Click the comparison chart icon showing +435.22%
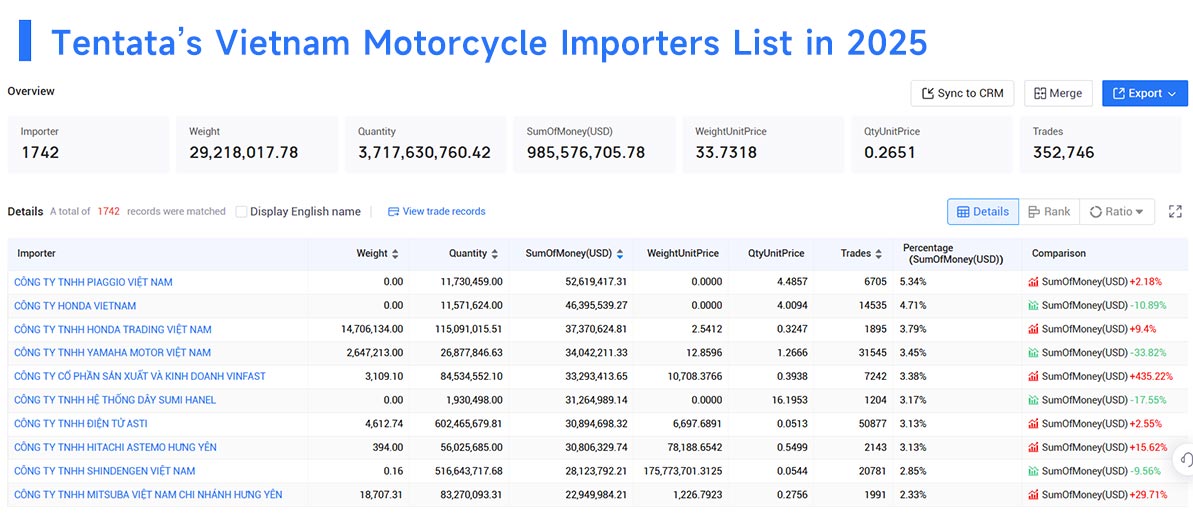 [1033, 377]
